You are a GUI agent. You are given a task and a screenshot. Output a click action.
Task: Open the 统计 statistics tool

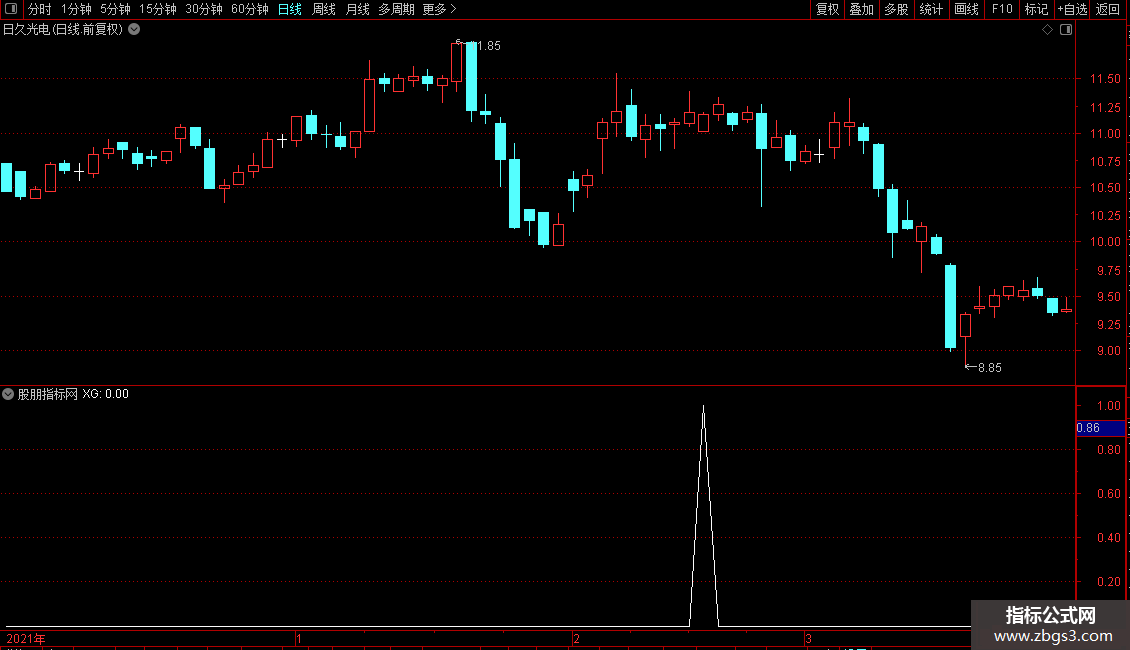pyautogui.click(x=931, y=9)
